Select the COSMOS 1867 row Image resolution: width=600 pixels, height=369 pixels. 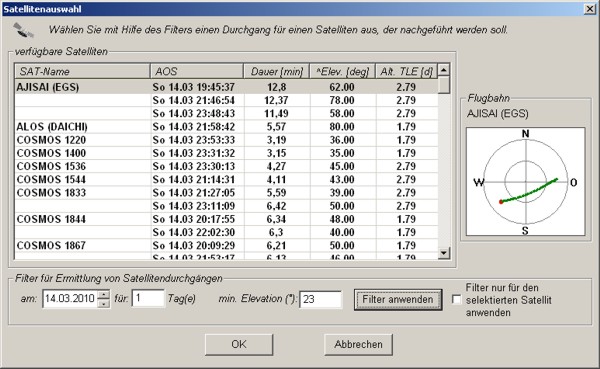pyautogui.click(x=227, y=245)
